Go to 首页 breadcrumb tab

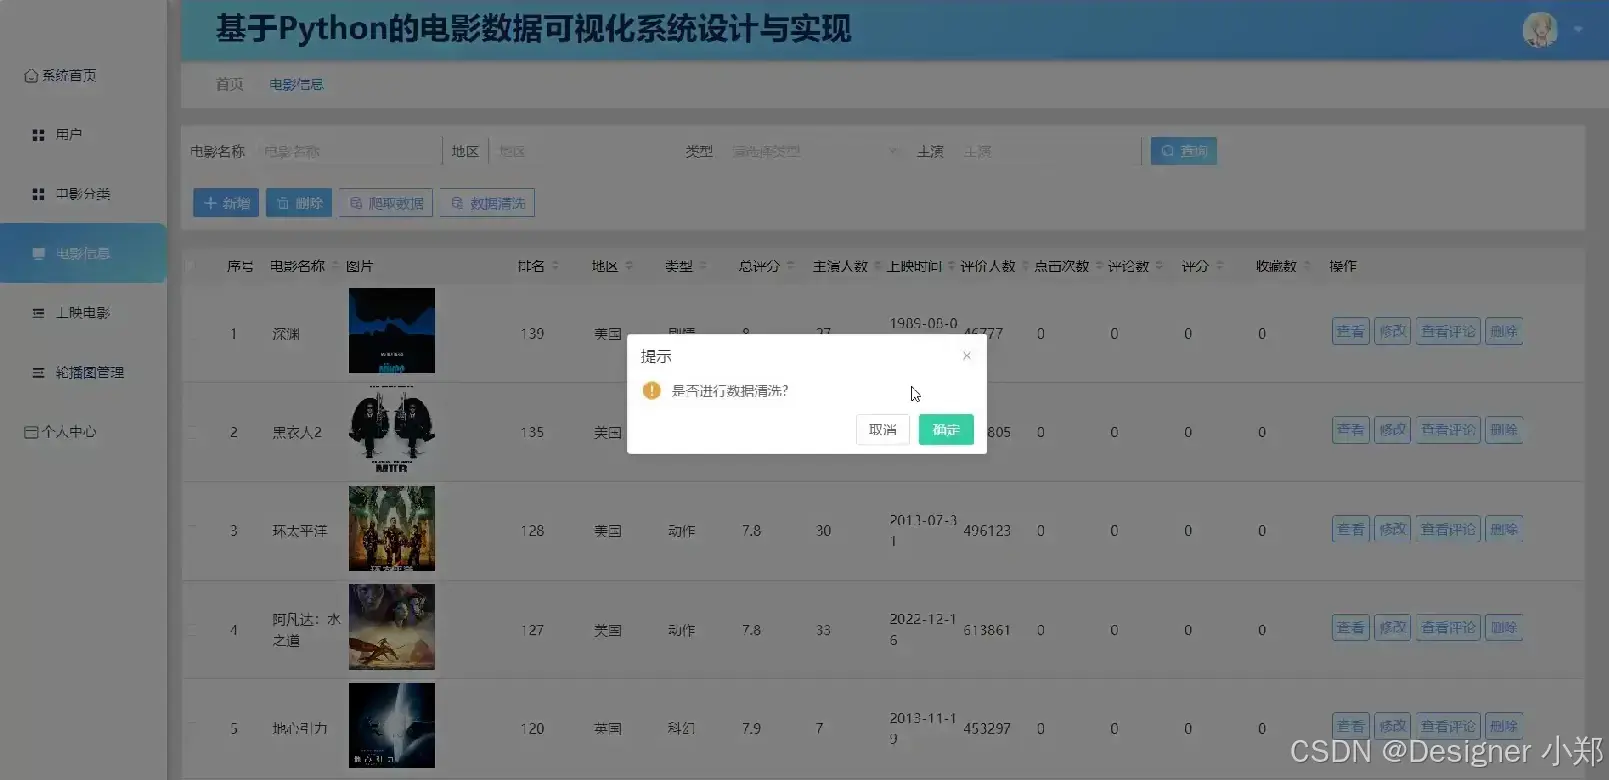tap(230, 84)
